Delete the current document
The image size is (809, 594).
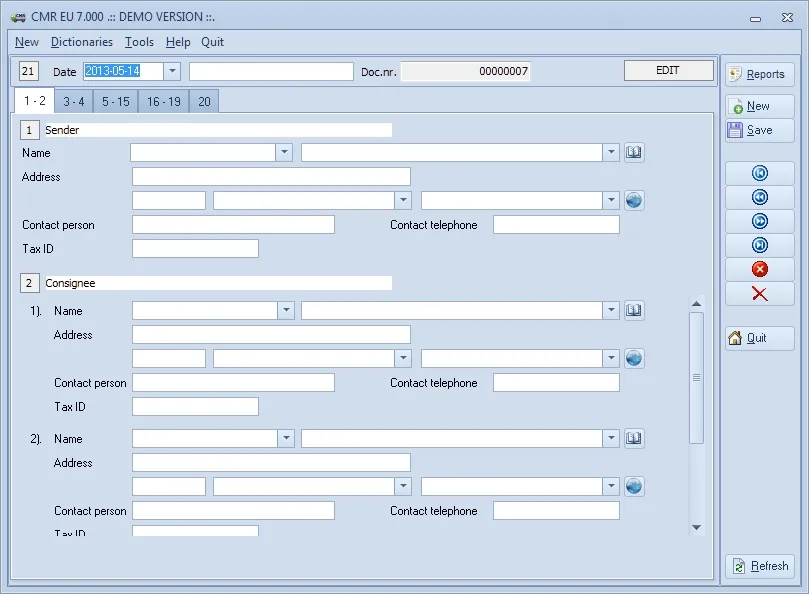click(758, 268)
